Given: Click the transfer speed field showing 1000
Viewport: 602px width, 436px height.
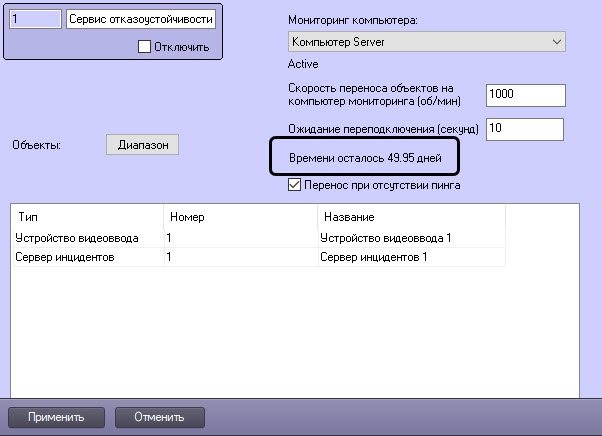Looking at the screenshot, I should [525, 95].
